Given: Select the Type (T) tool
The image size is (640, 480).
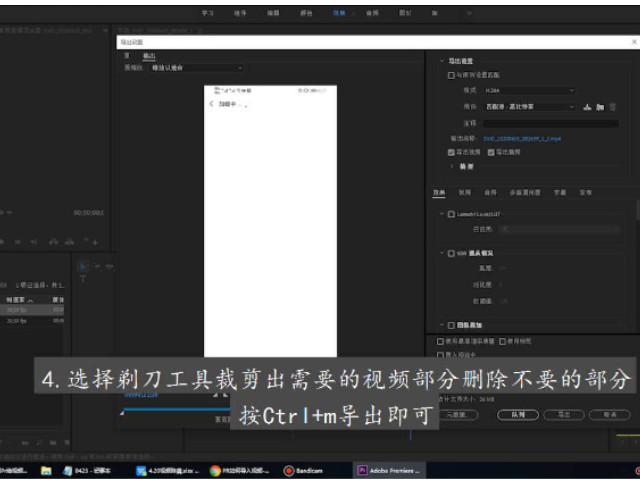Looking at the screenshot, I should [83, 279].
